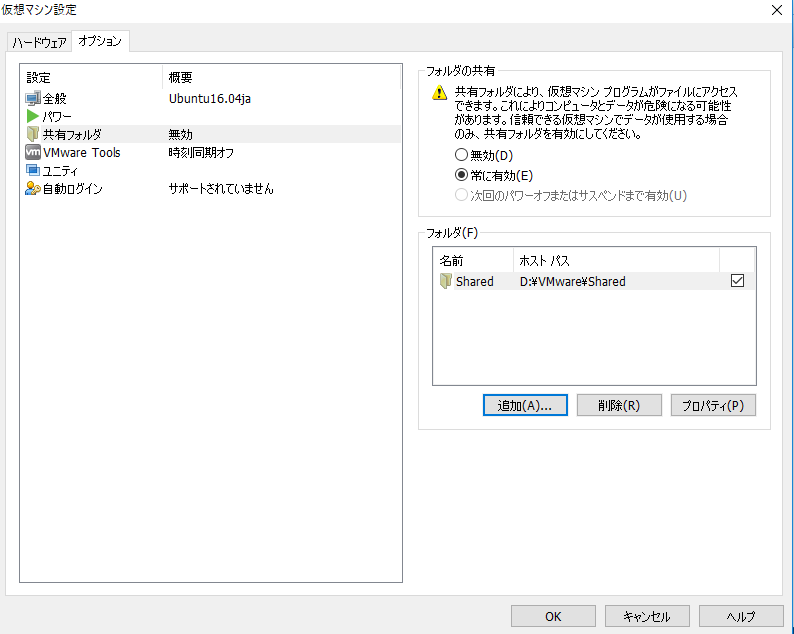Viewport: 794px width, 634px height.
Task: Open help with the ヘルプ button
Action: tap(741, 616)
